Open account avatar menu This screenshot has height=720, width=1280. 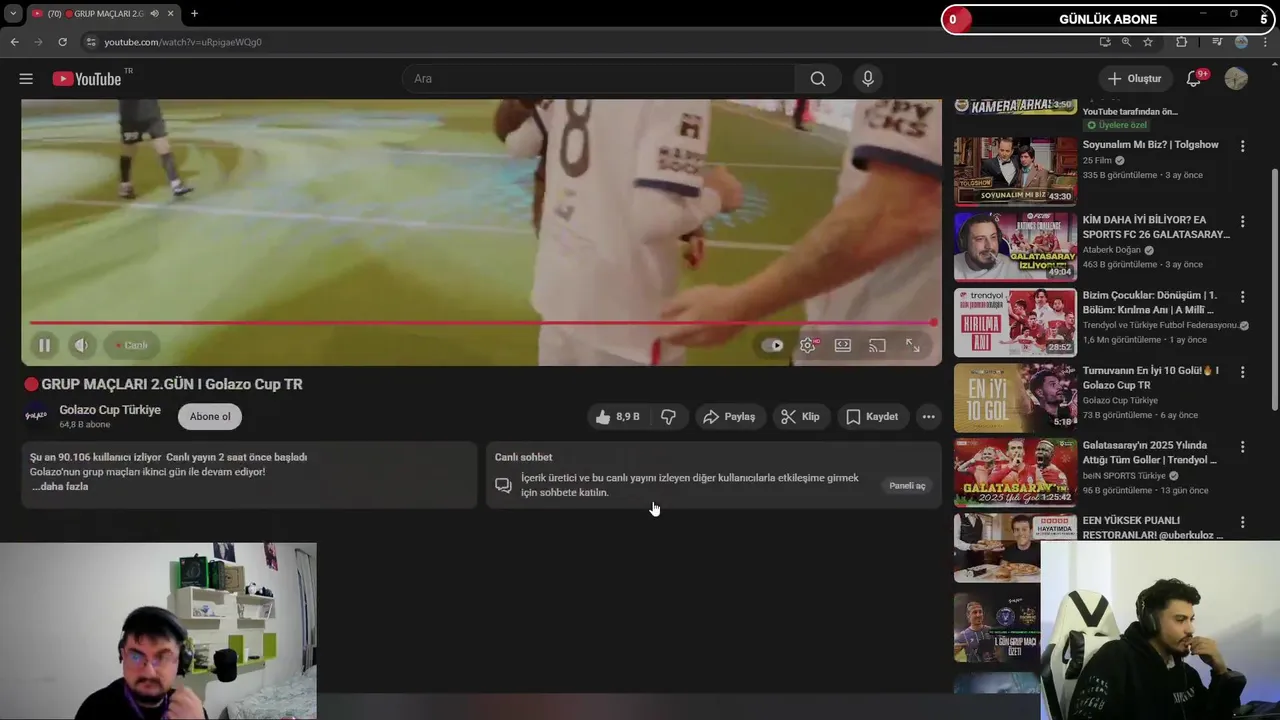pyautogui.click(x=1236, y=79)
